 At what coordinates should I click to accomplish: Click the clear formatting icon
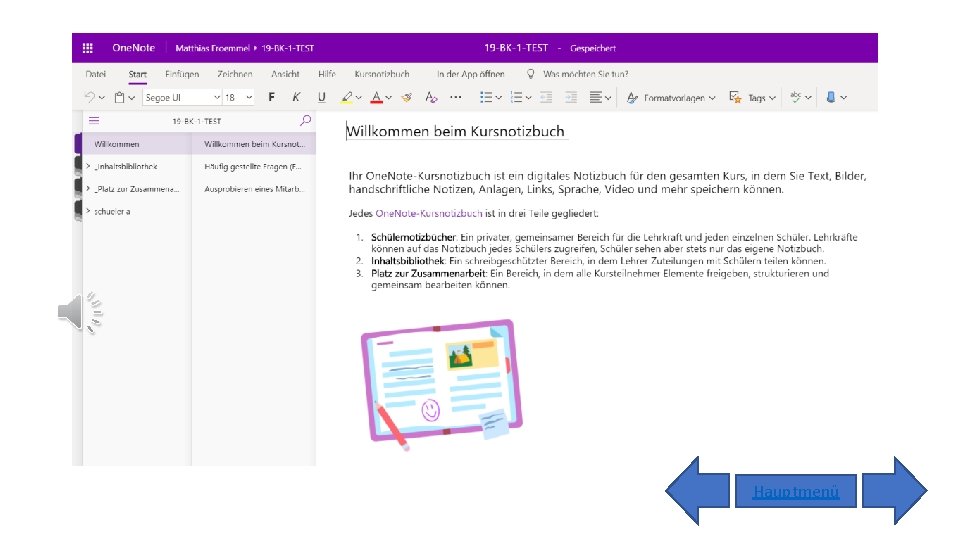coord(431,97)
